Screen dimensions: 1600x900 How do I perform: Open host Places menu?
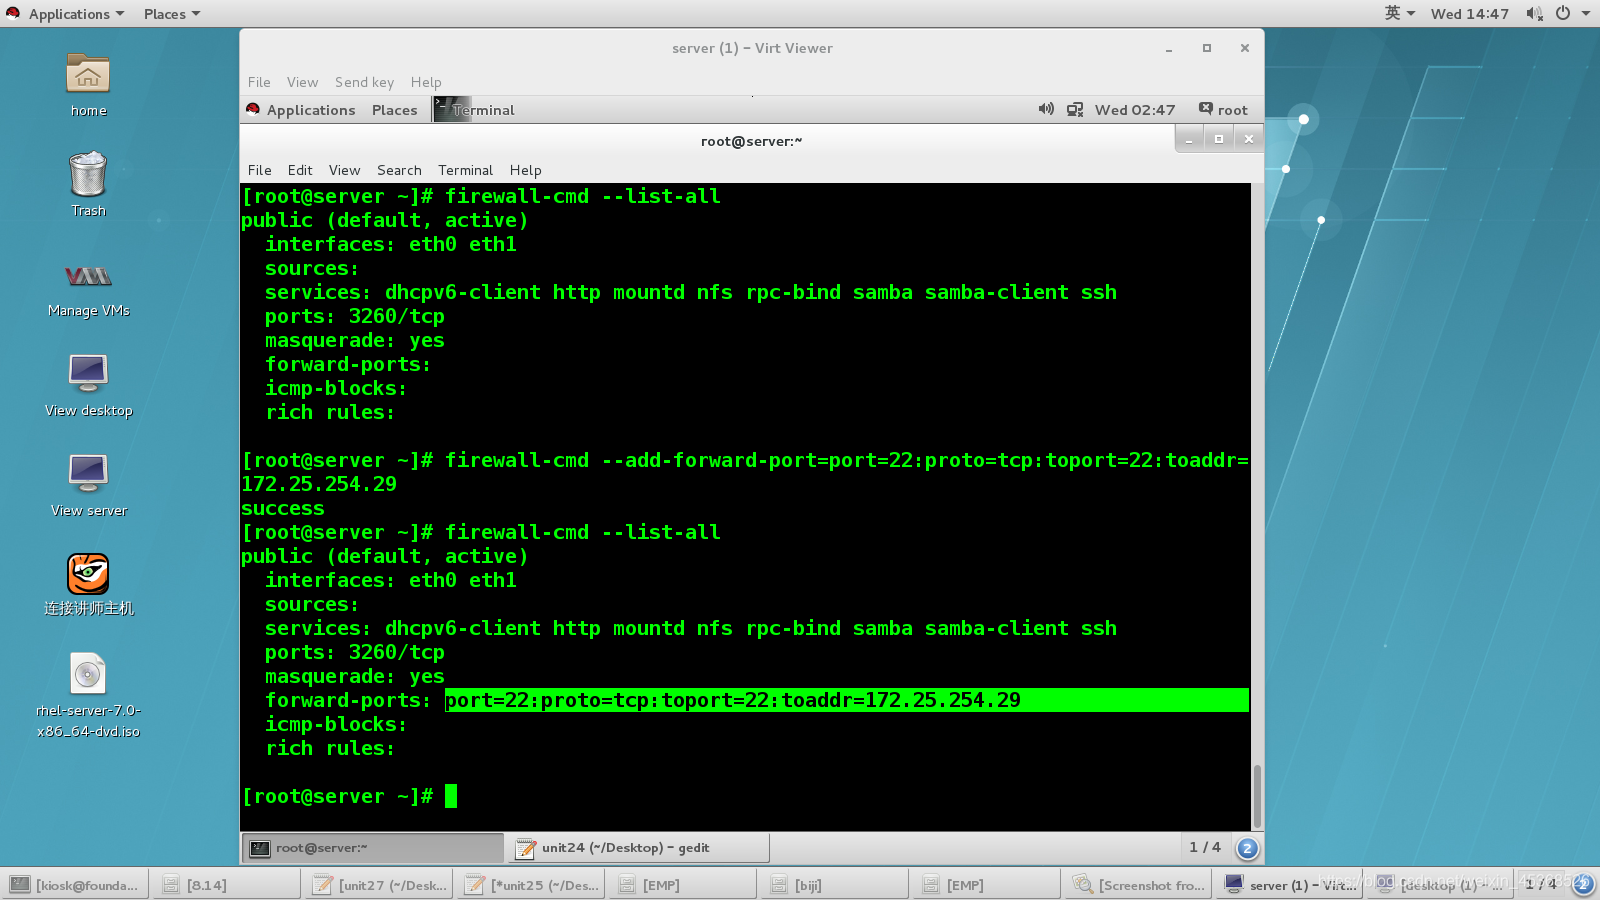point(171,14)
